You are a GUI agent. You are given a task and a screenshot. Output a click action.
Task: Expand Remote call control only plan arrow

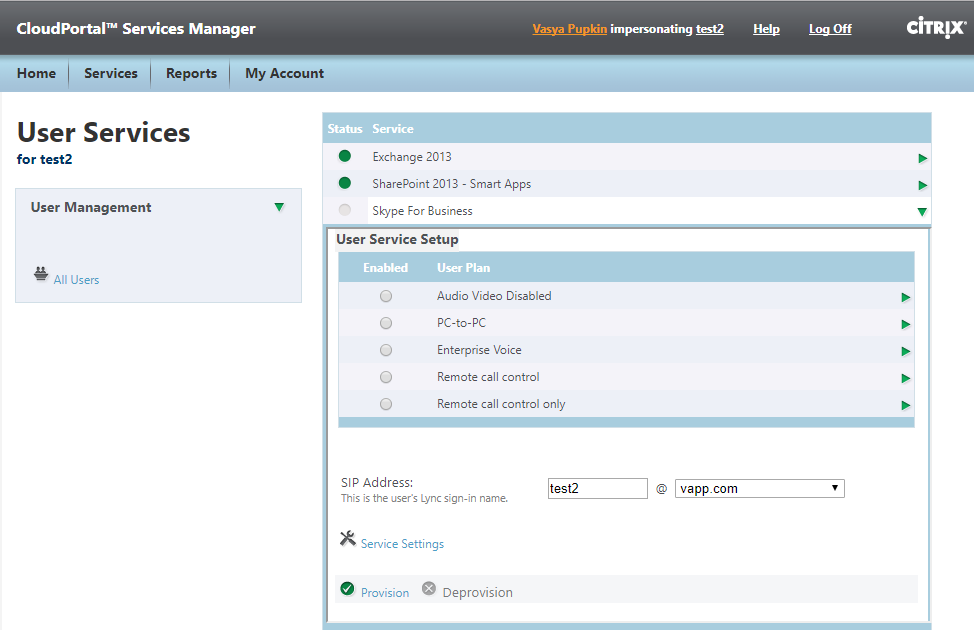pyautogui.click(x=906, y=406)
